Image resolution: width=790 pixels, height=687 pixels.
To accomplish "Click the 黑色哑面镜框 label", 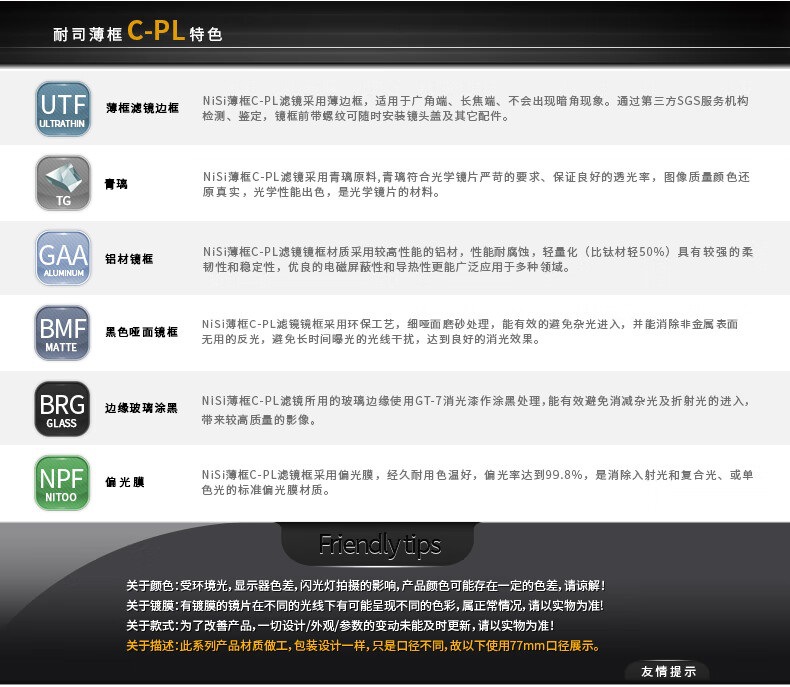I will (142, 332).
